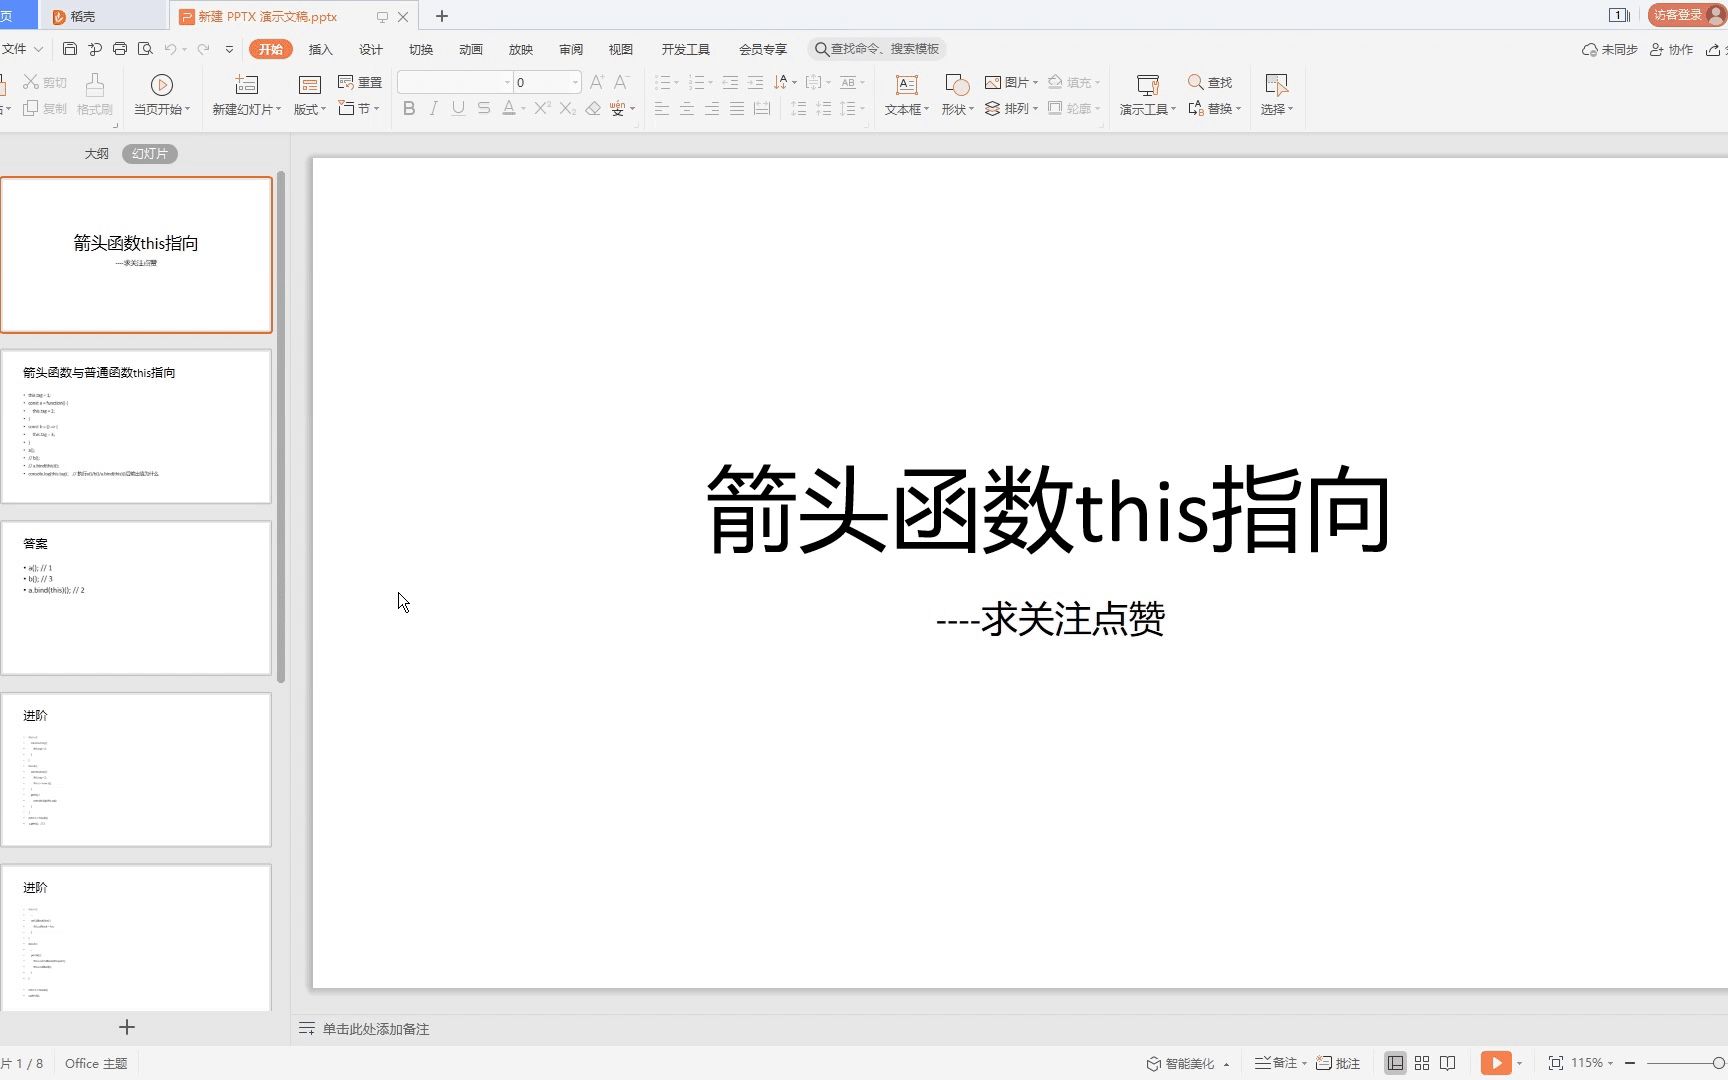Open the 设计 ribbon tab
Screen dimensions: 1728x1080
tap(370, 49)
